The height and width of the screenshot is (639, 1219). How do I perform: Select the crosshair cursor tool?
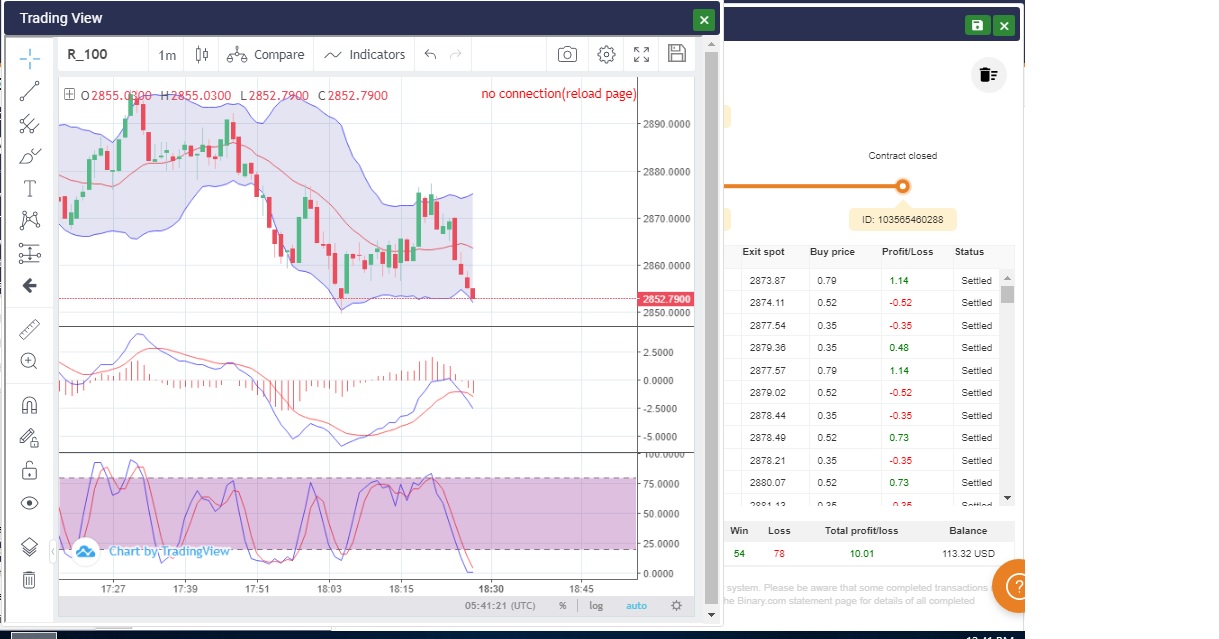(x=30, y=58)
